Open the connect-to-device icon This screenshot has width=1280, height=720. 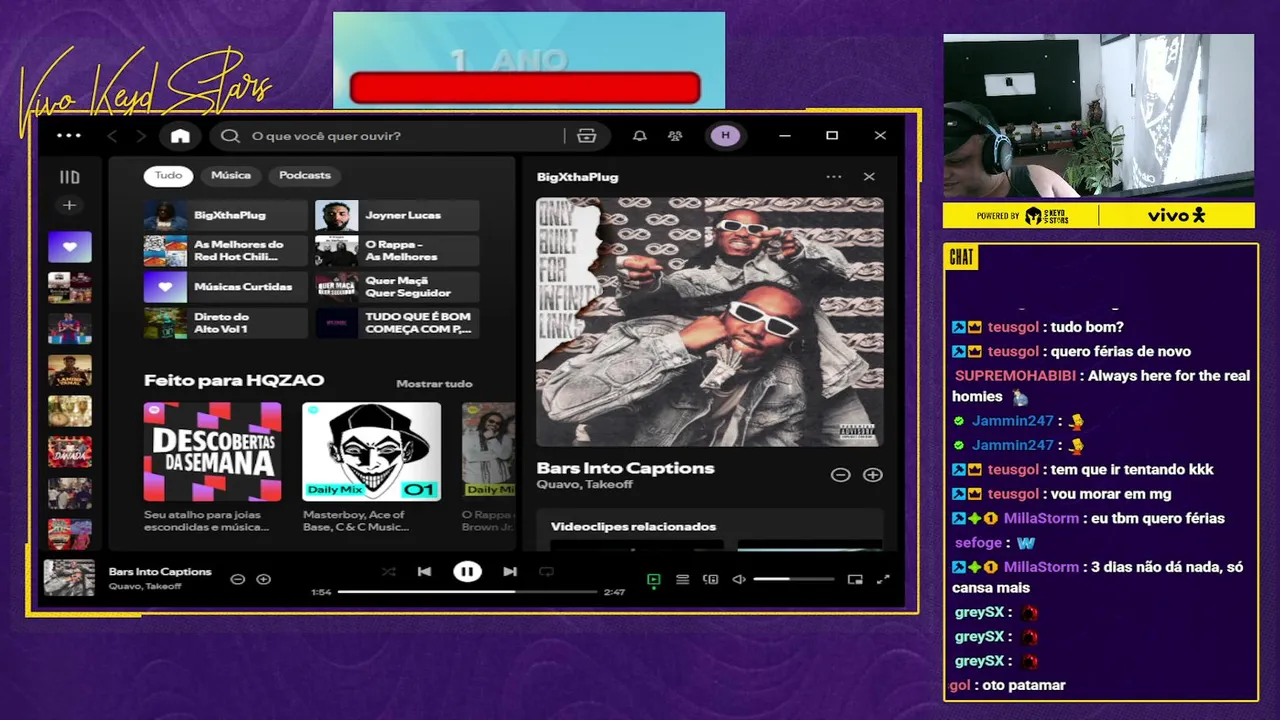(x=711, y=579)
